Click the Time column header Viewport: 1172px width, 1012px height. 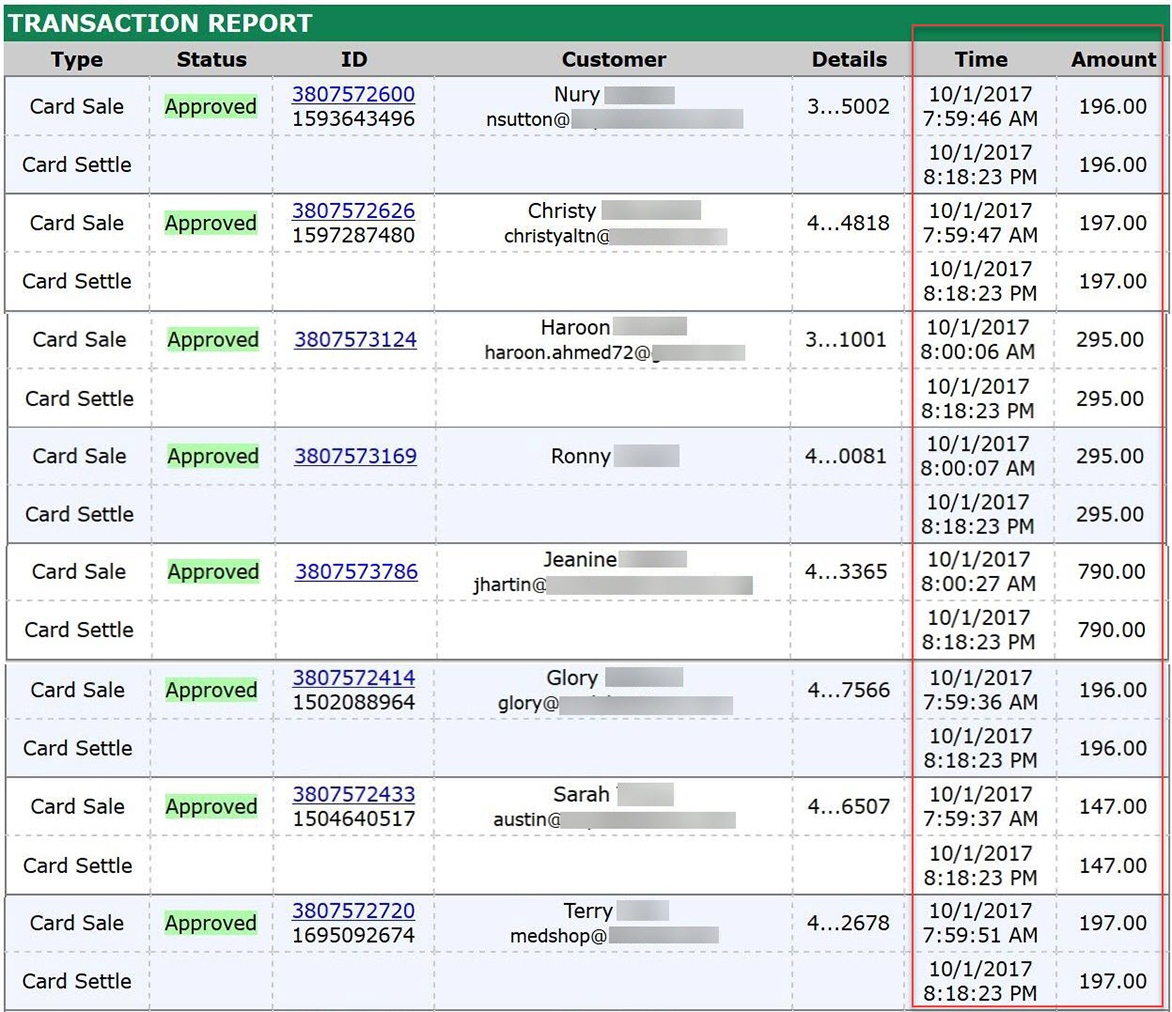(981, 60)
